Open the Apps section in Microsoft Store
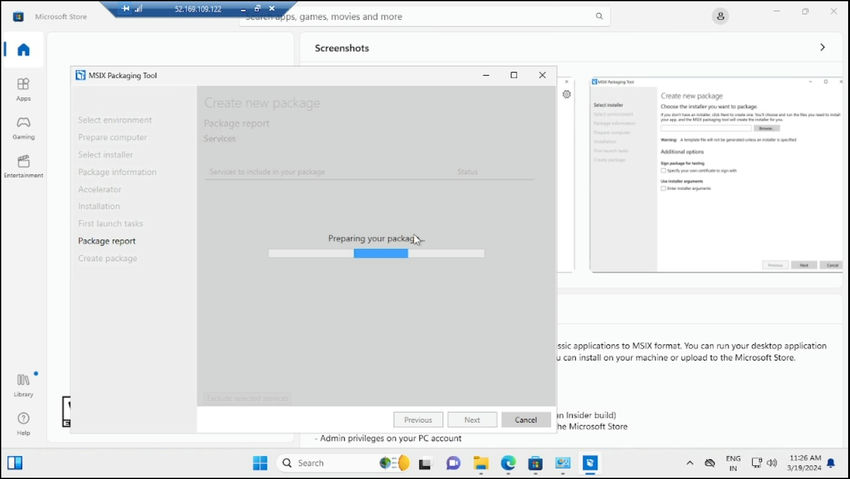Image resolution: width=850 pixels, height=479 pixels. (x=23, y=89)
